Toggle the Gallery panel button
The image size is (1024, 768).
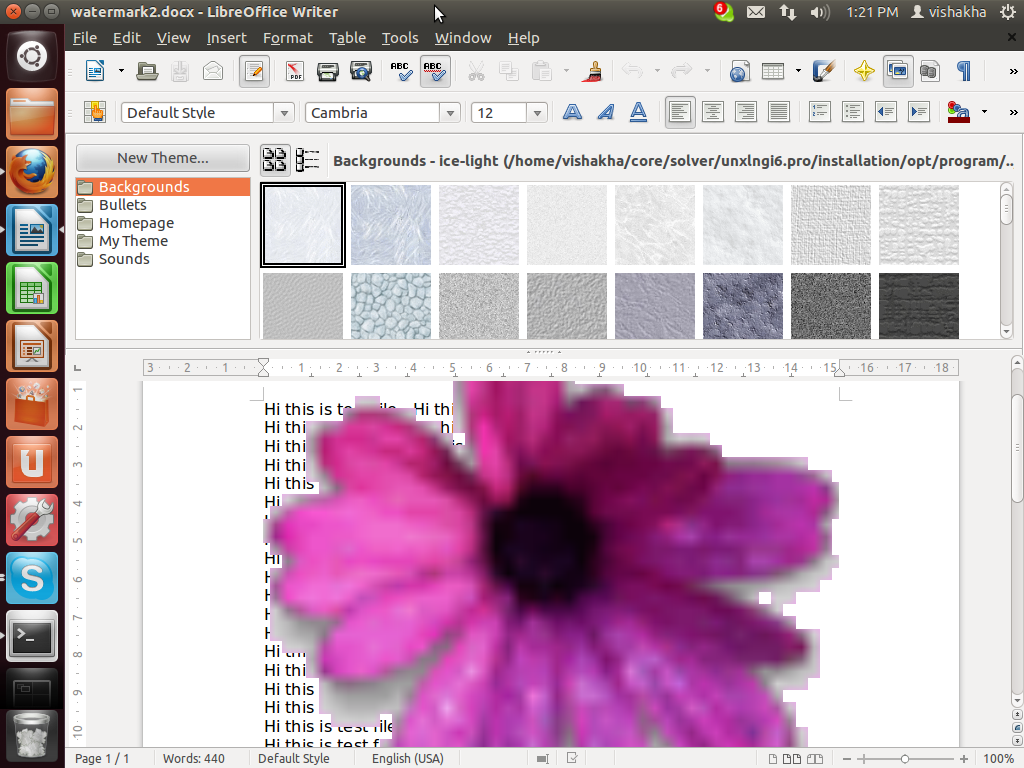pos(897,71)
